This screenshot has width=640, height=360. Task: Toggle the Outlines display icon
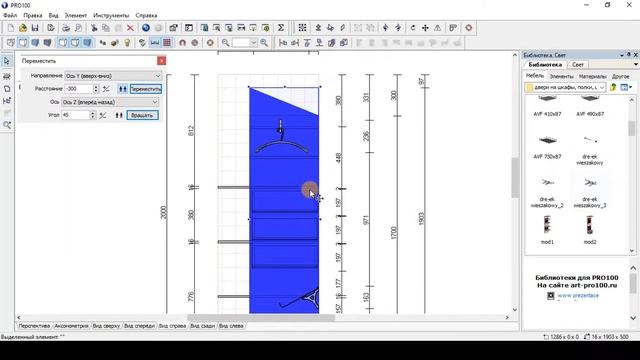click(63, 42)
